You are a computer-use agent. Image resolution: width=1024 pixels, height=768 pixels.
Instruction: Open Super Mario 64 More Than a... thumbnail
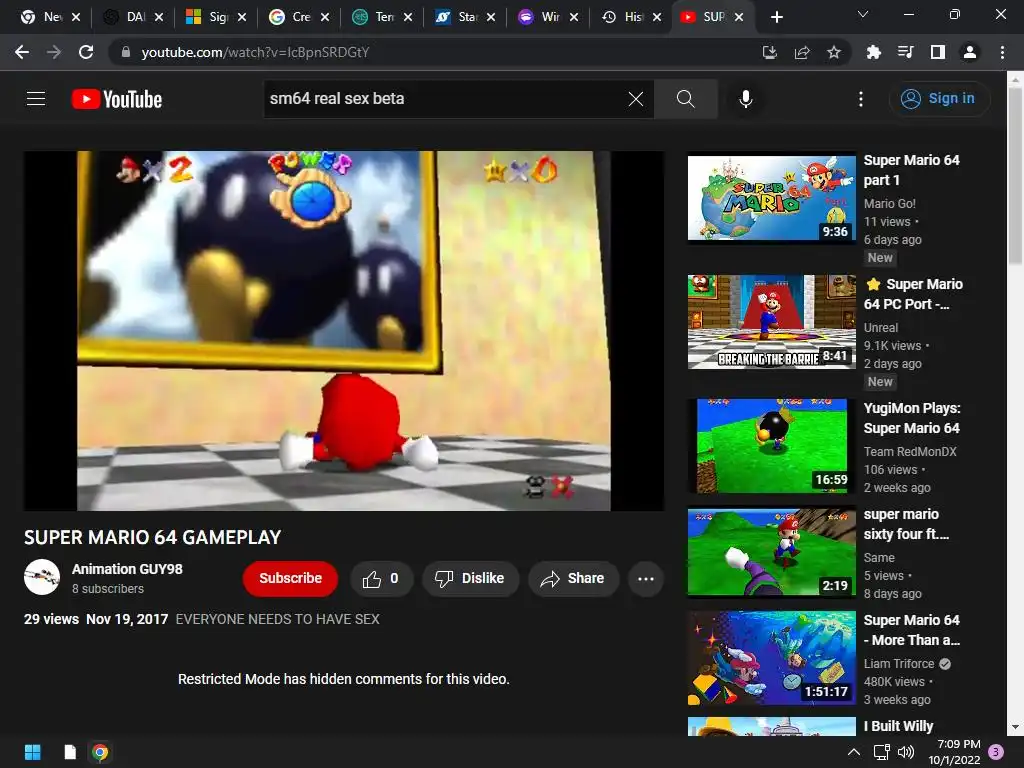coord(771,658)
